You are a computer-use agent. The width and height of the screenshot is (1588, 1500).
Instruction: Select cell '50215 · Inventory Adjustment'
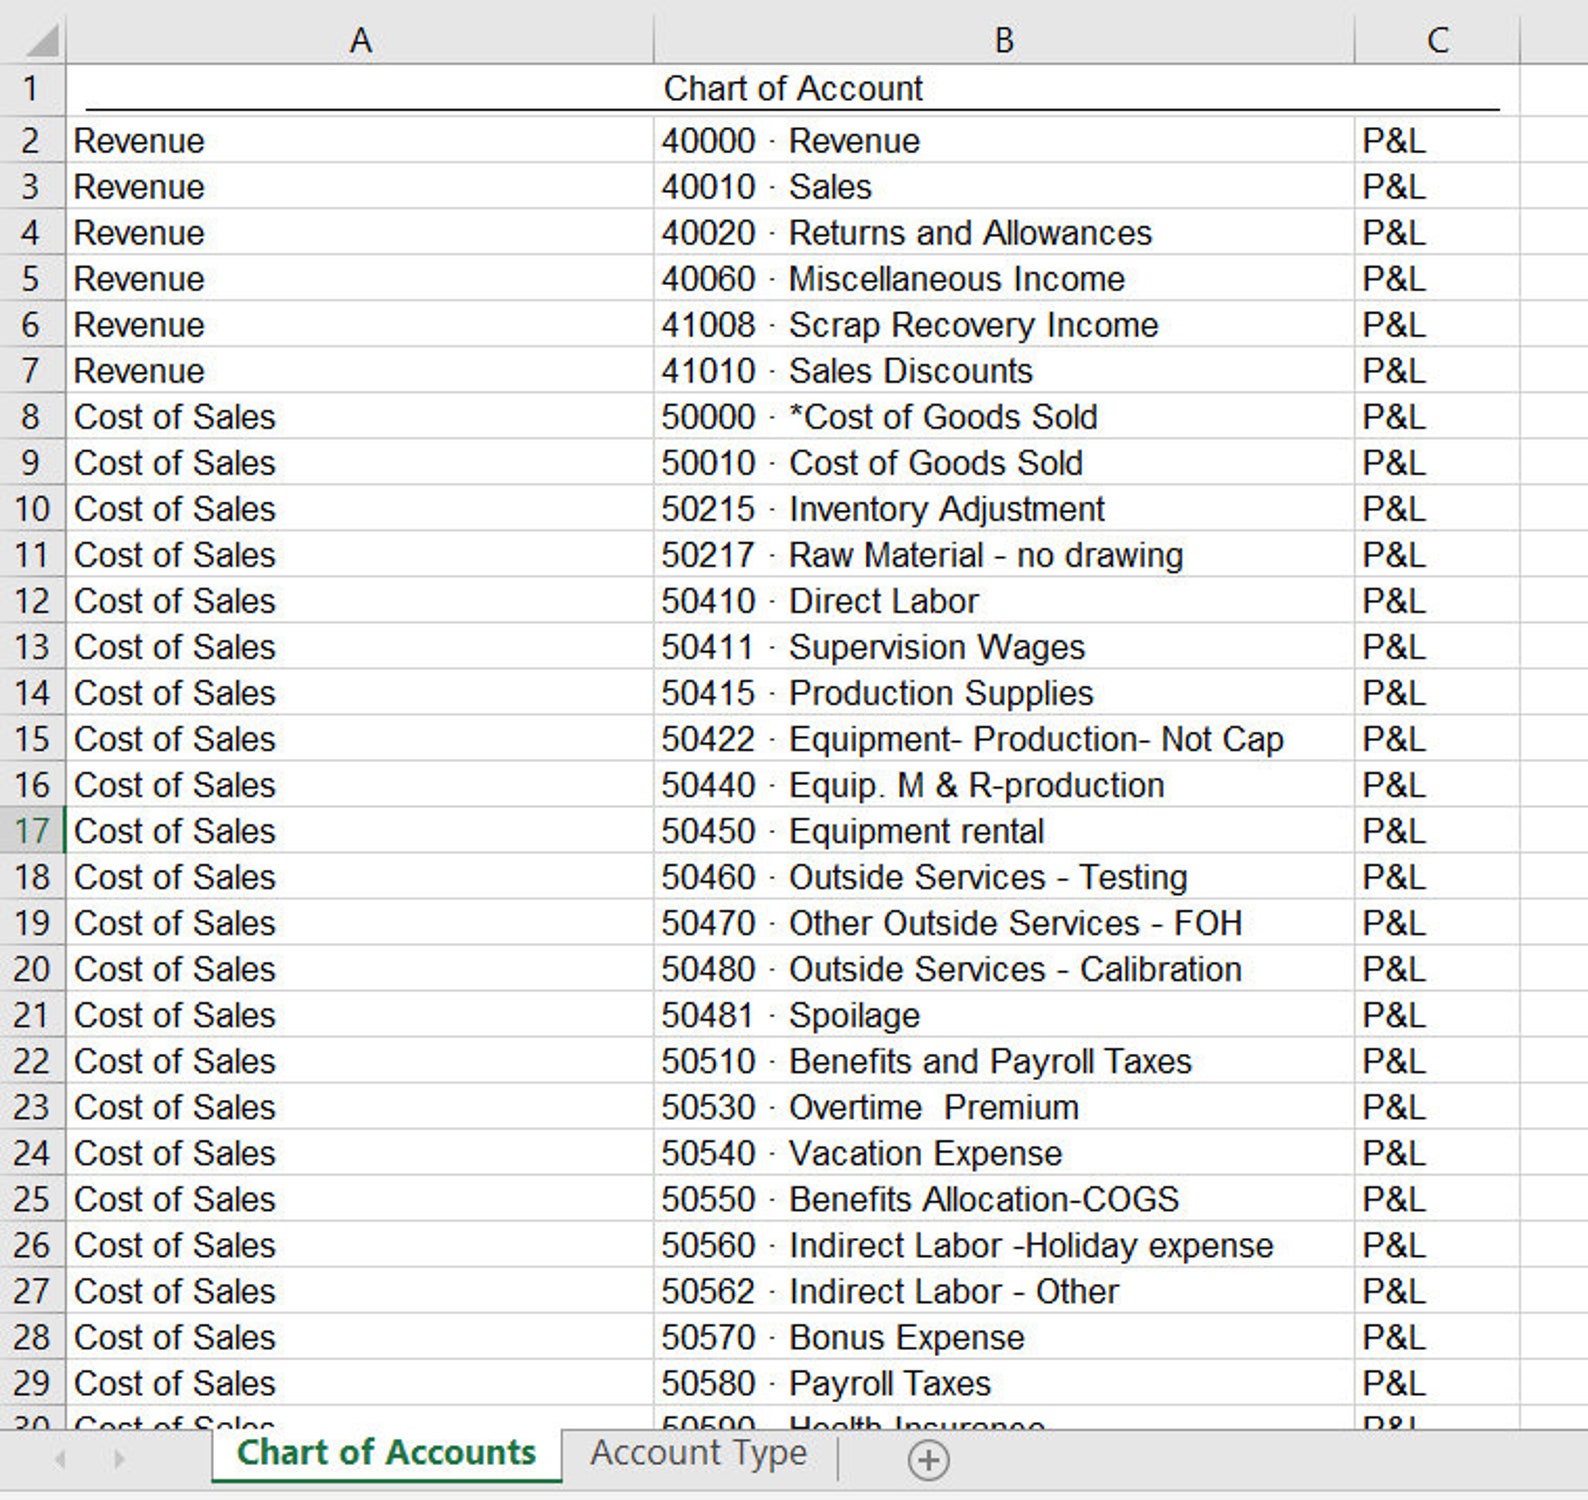coord(1004,508)
